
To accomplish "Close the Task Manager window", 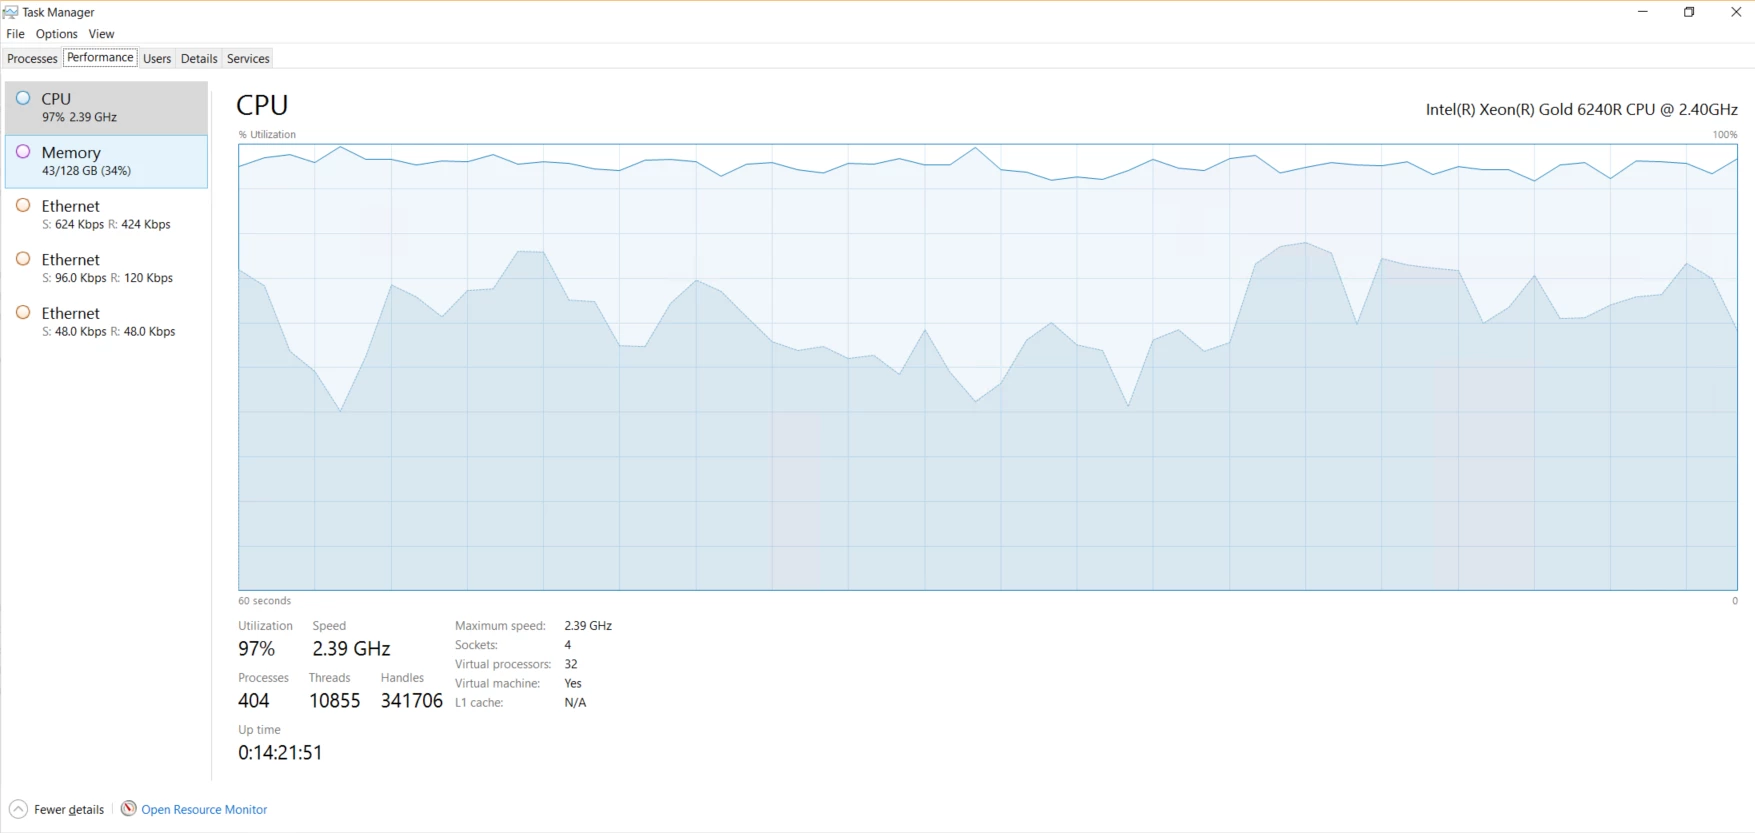I will point(1735,12).
